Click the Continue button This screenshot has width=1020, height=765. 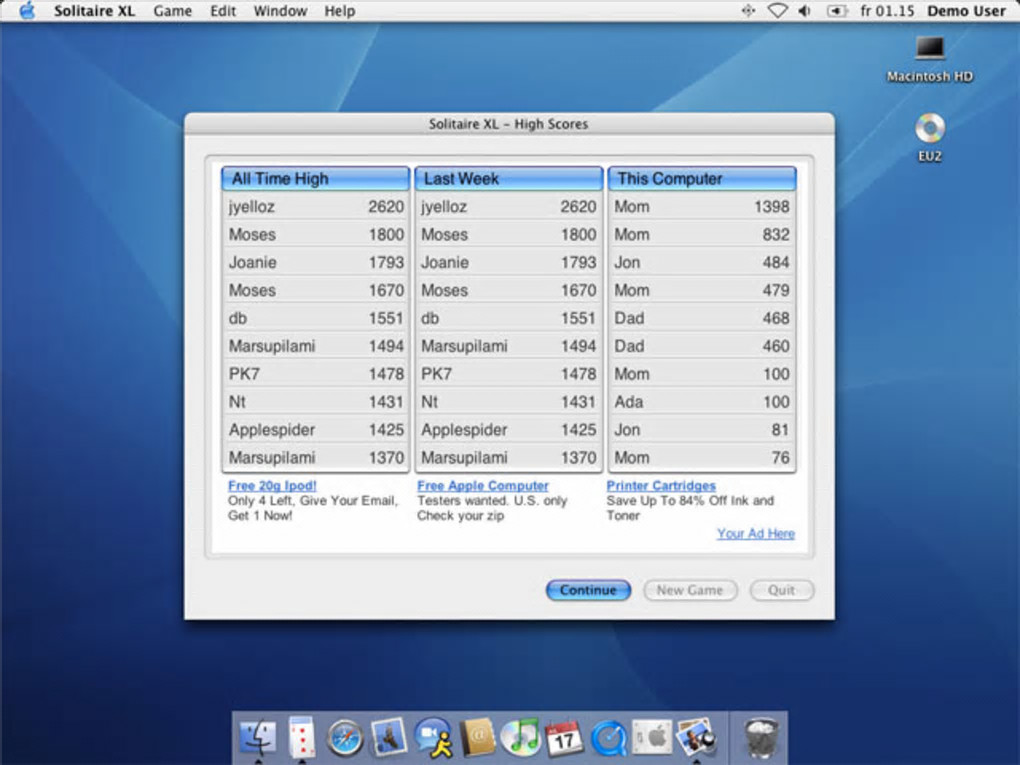pyautogui.click(x=588, y=590)
